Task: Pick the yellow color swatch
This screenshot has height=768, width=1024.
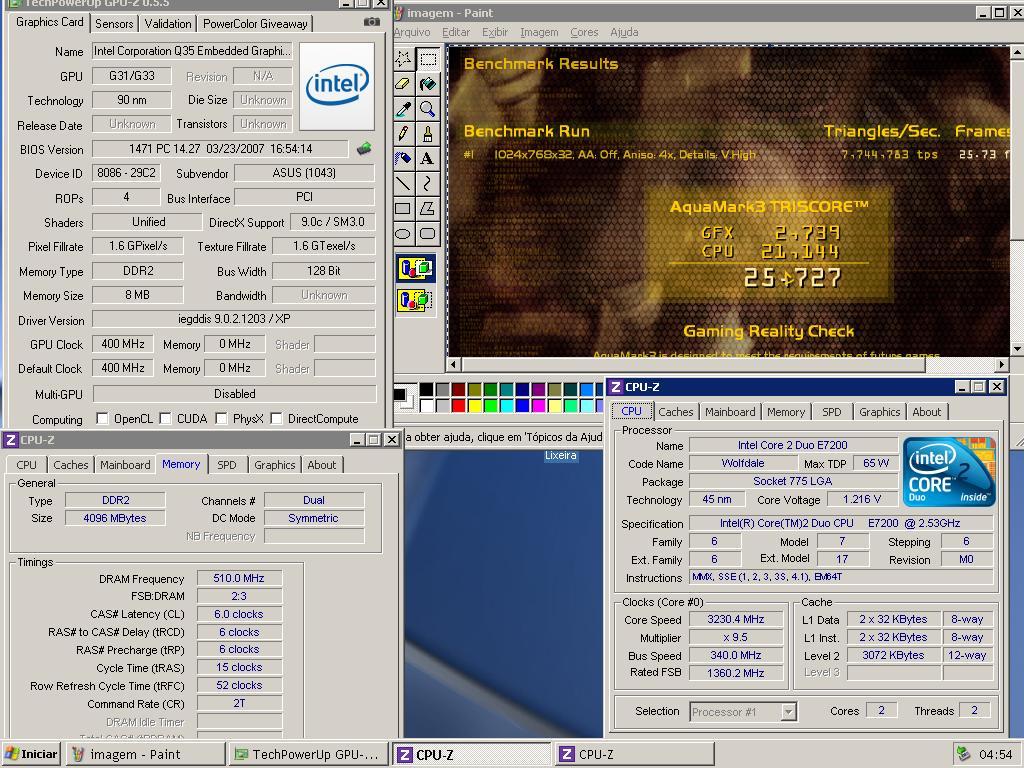Action: point(475,406)
